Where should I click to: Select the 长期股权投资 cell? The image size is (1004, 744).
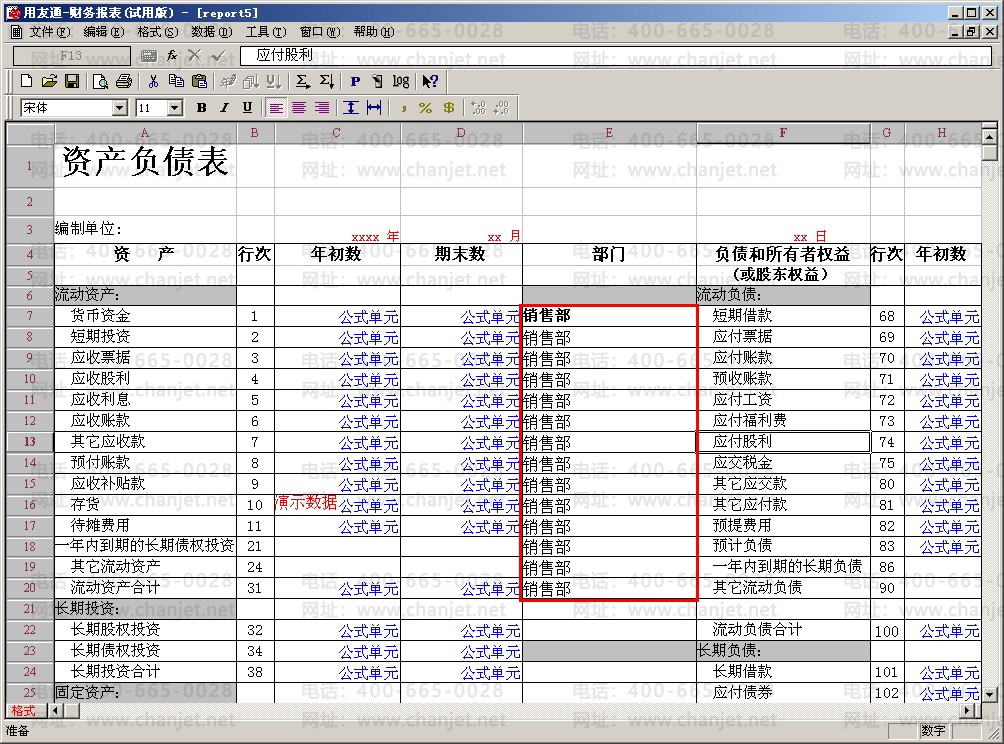pyautogui.click(x=145, y=630)
